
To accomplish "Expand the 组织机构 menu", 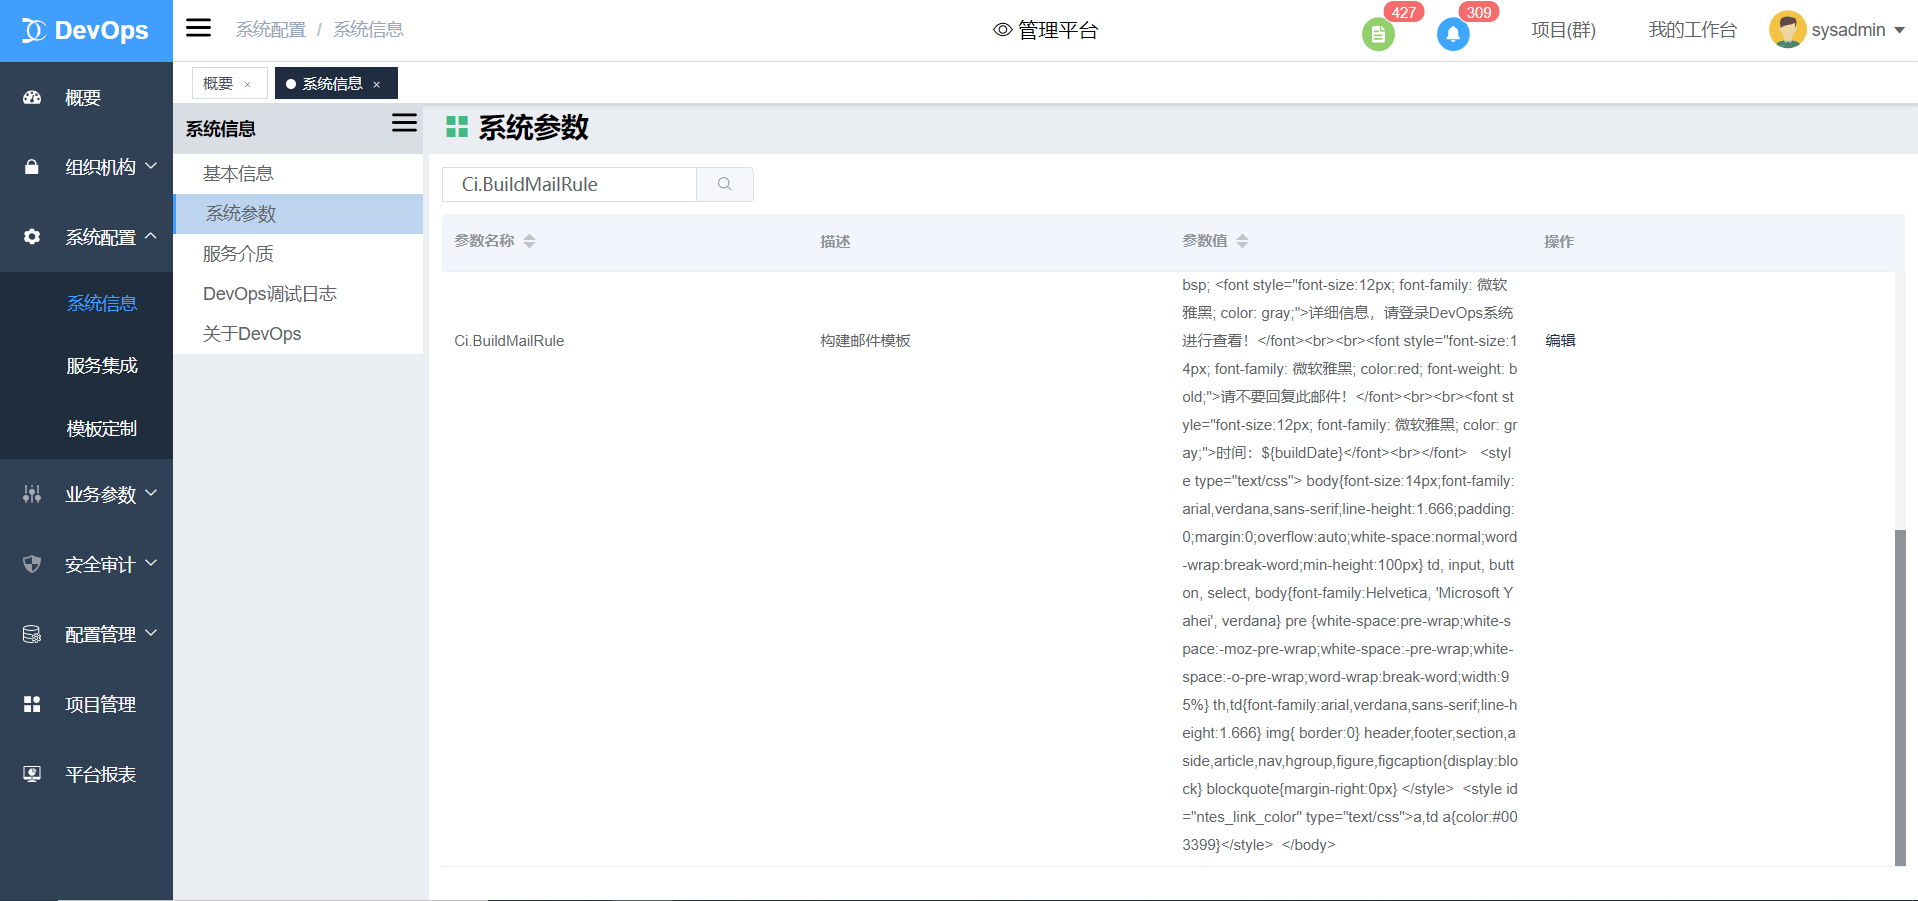I will click(x=86, y=167).
